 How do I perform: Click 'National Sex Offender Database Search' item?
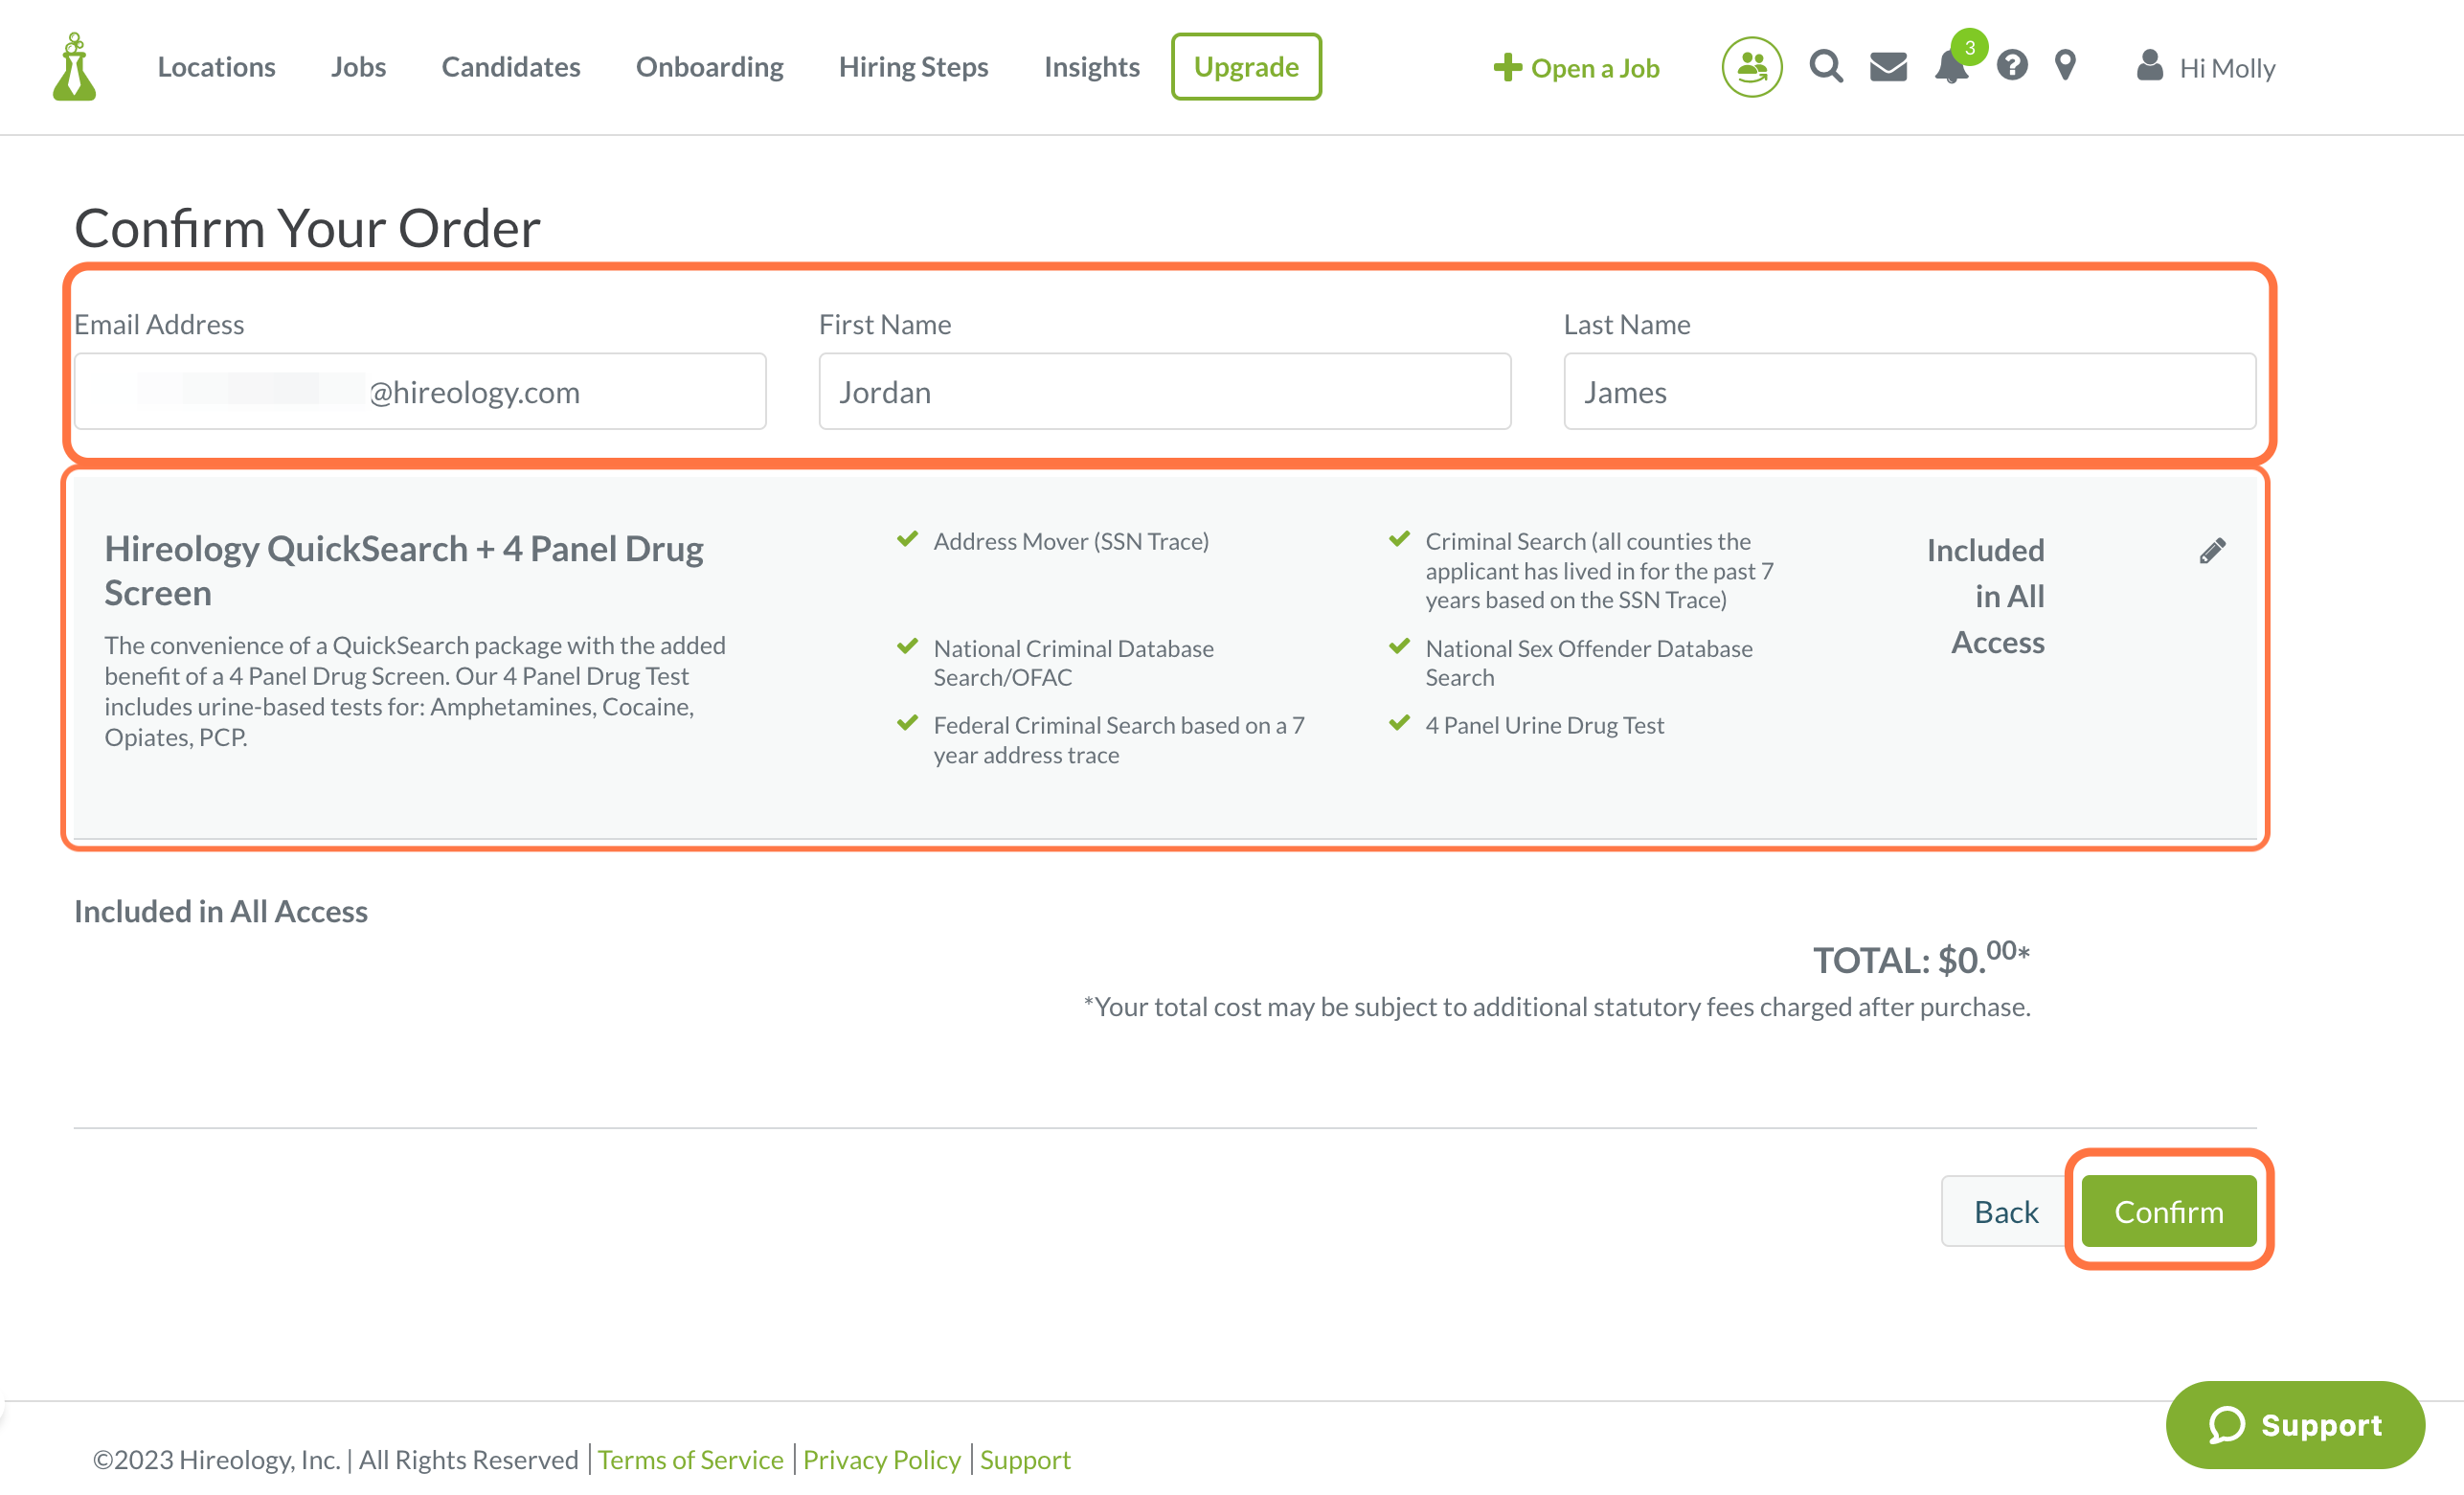click(x=1589, y=663)
